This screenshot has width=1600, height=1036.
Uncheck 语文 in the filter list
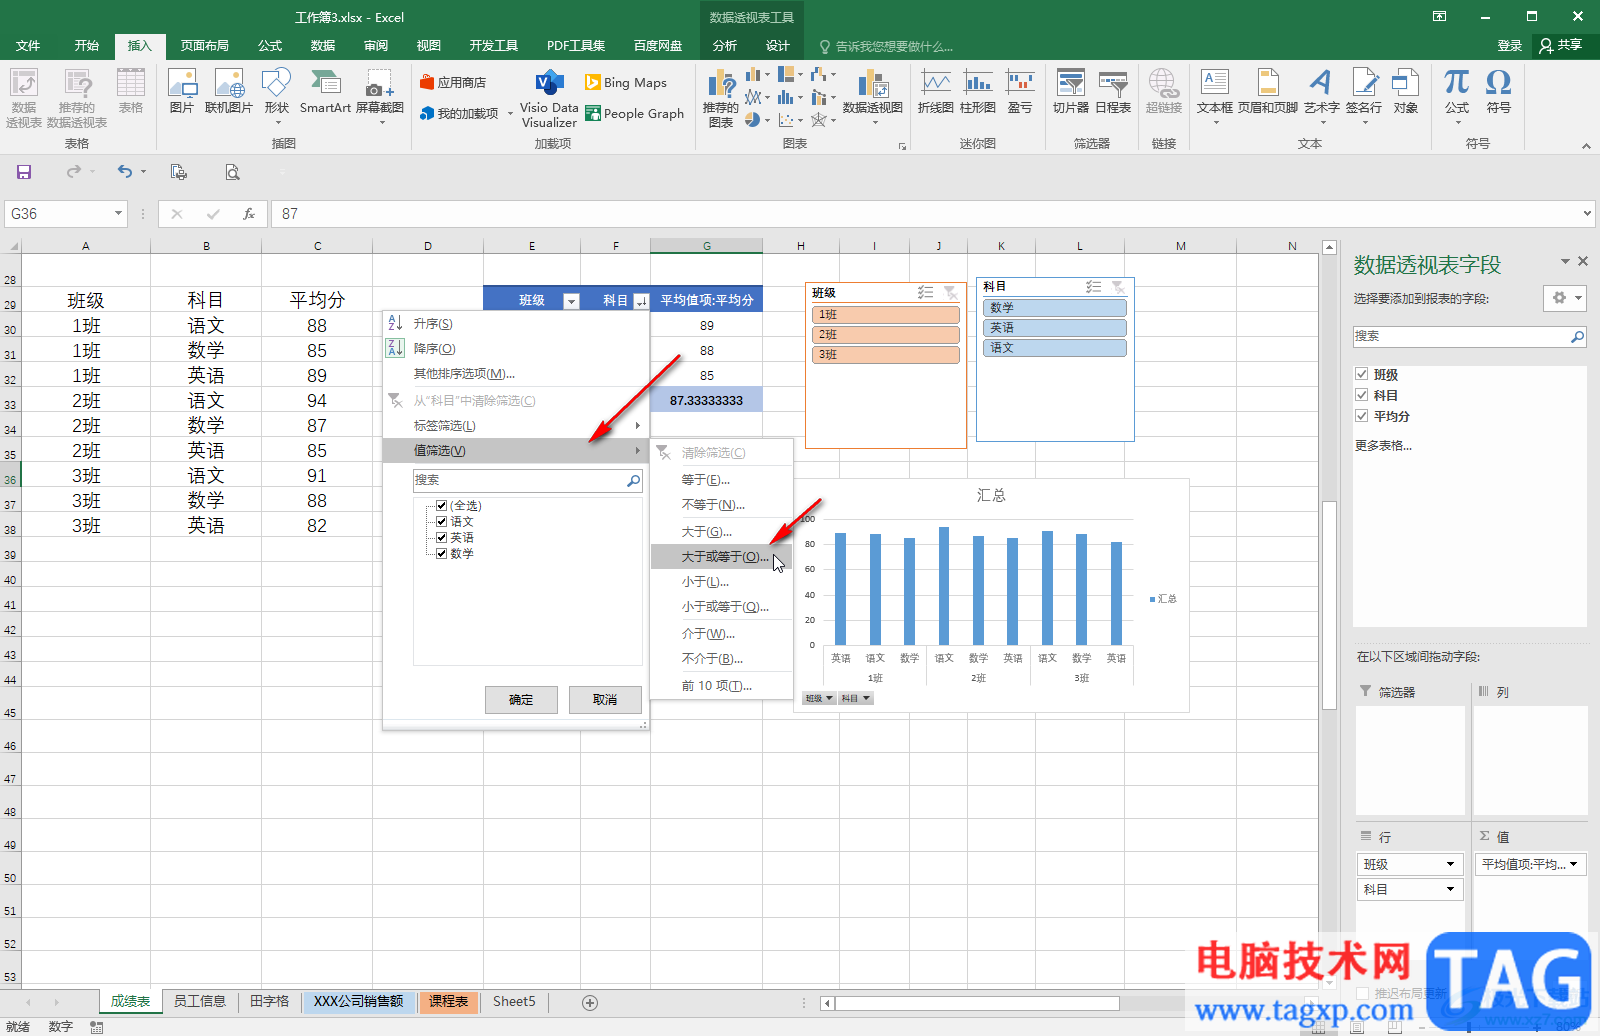441,522
